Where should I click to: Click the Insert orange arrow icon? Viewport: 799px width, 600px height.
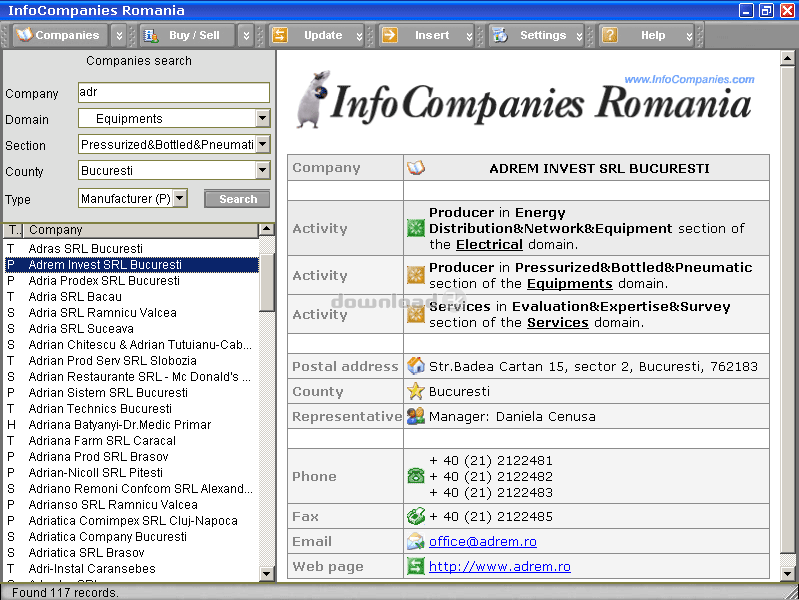[390, 35]
